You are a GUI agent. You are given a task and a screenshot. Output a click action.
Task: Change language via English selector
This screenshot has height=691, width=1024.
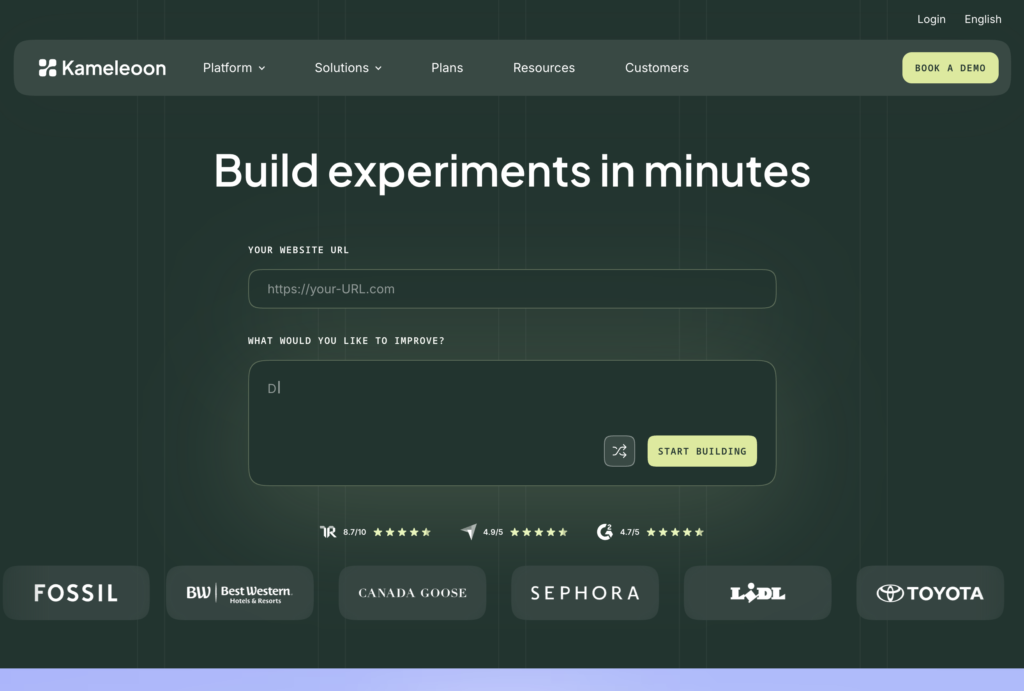tap(982, 19)
